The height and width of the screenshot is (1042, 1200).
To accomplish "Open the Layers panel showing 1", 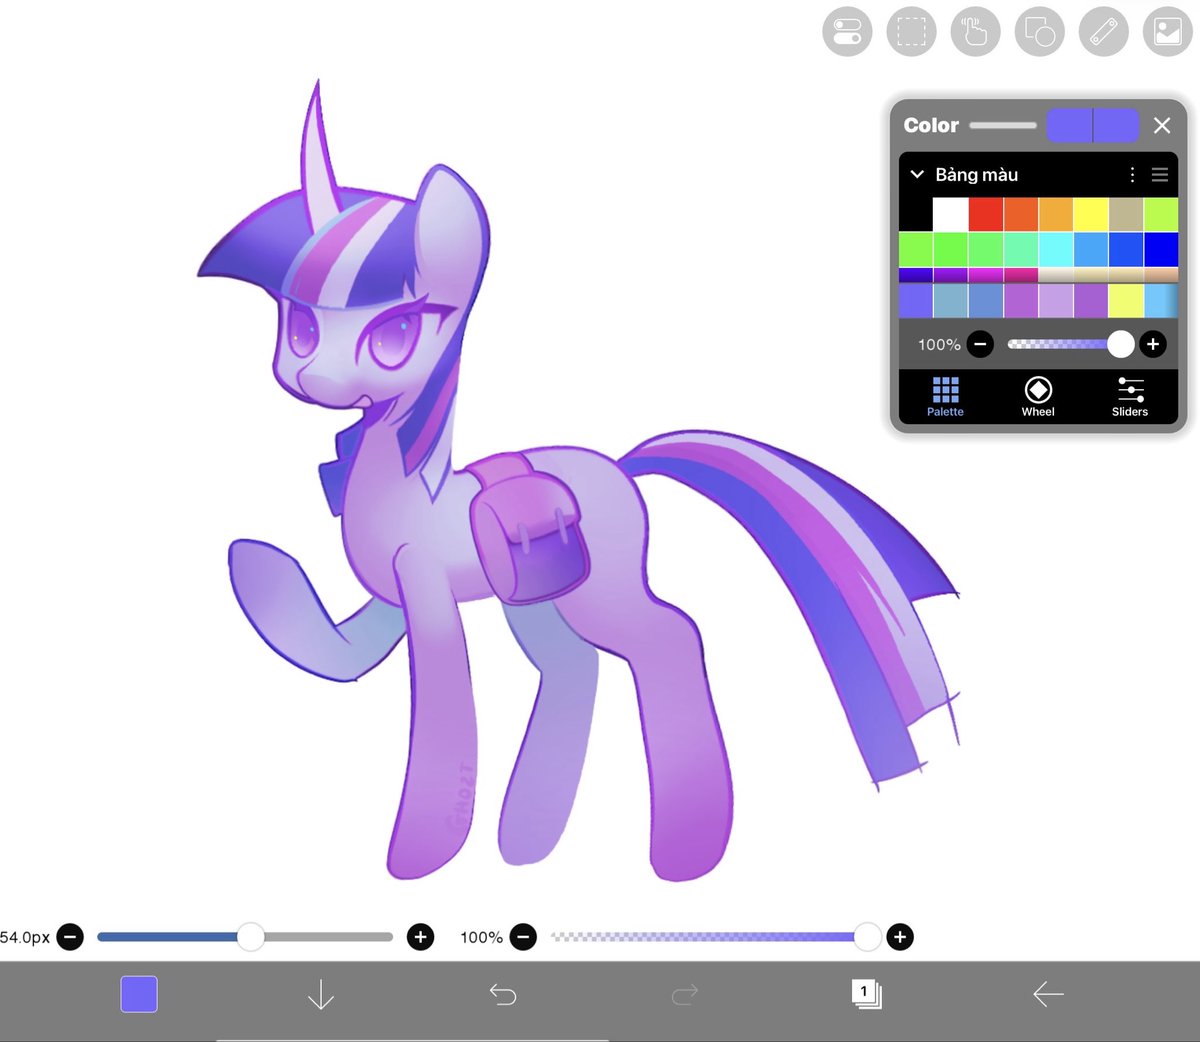I will click(x=866, y=993).
